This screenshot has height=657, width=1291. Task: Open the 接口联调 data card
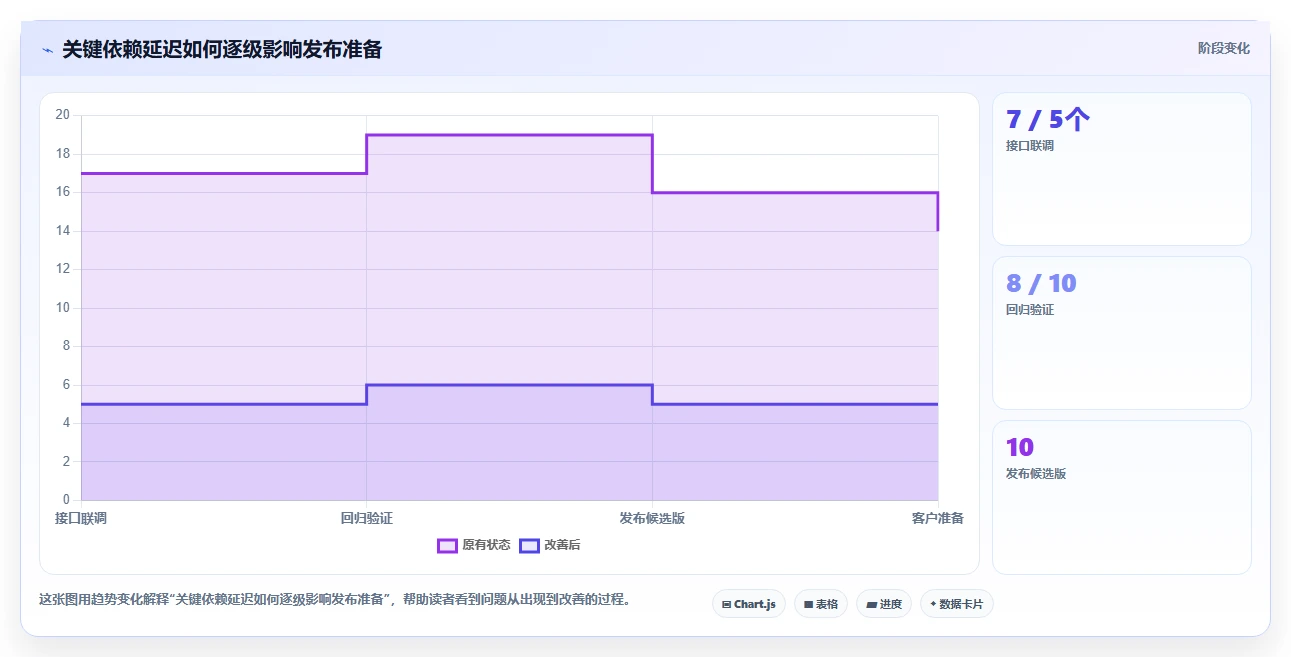(1121, 169)
